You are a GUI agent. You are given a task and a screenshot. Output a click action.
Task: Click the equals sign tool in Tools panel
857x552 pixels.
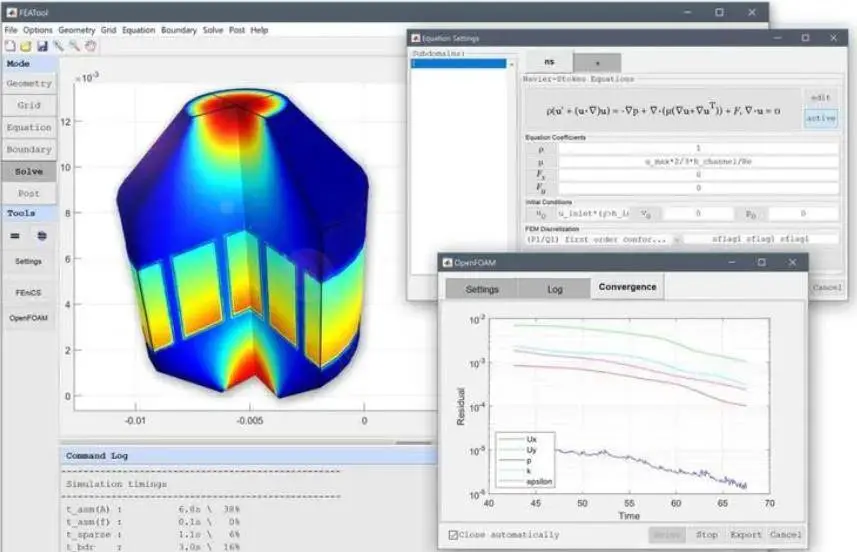pos(15,236)
